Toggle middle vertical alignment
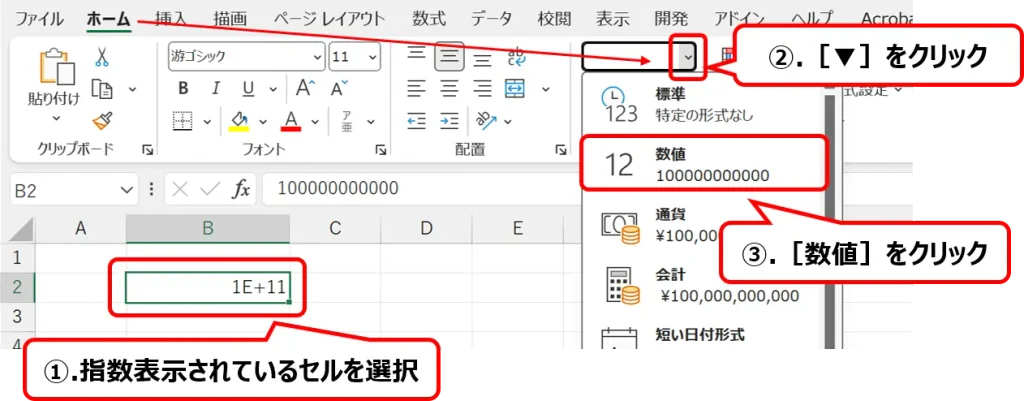This screenshot has width=1024, height=401. 449,57
